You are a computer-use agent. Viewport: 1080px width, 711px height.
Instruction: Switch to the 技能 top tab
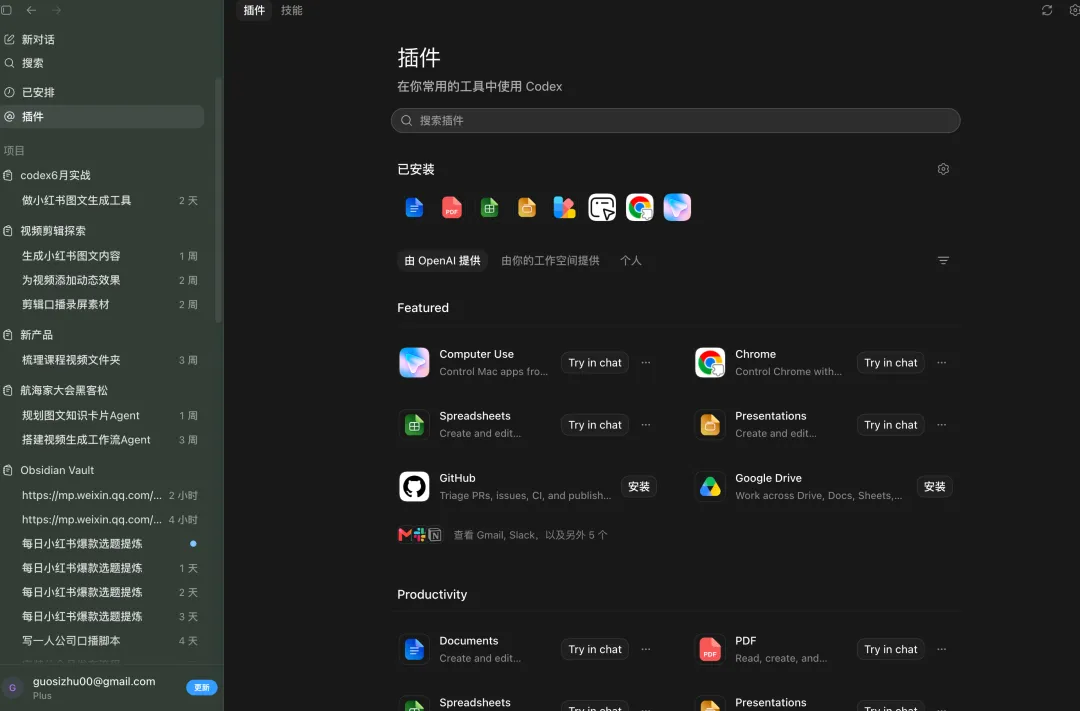[292, 10]
